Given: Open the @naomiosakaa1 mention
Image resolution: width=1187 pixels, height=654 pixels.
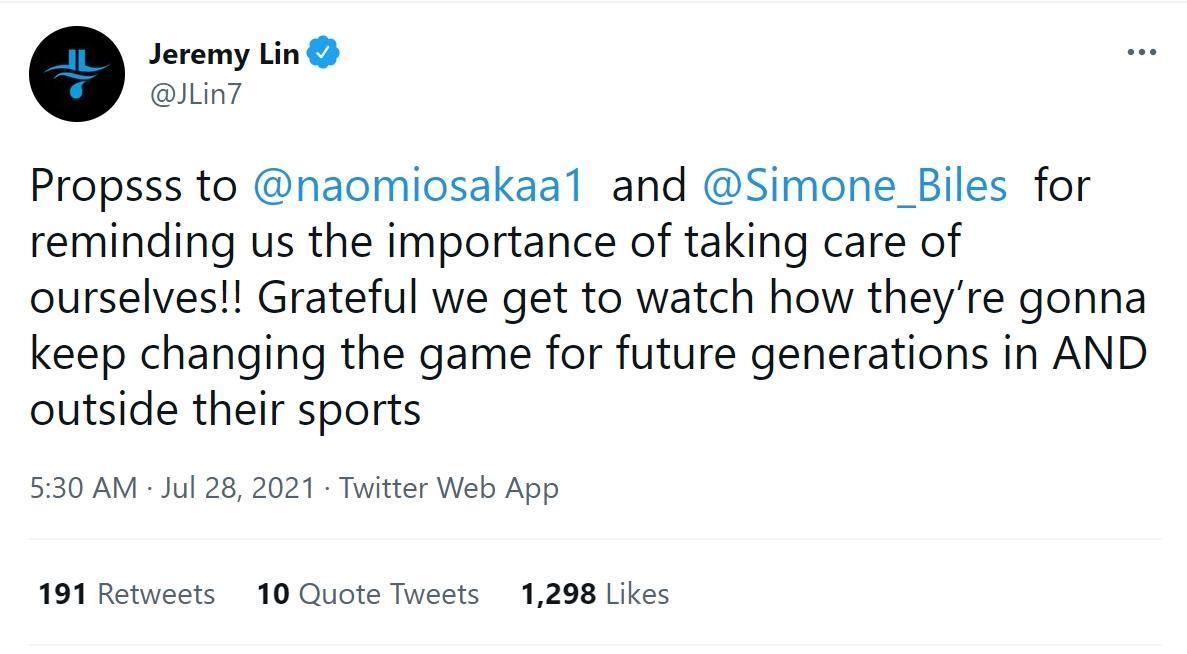Looking at the screenshot, I should click(x=418, y=185).
